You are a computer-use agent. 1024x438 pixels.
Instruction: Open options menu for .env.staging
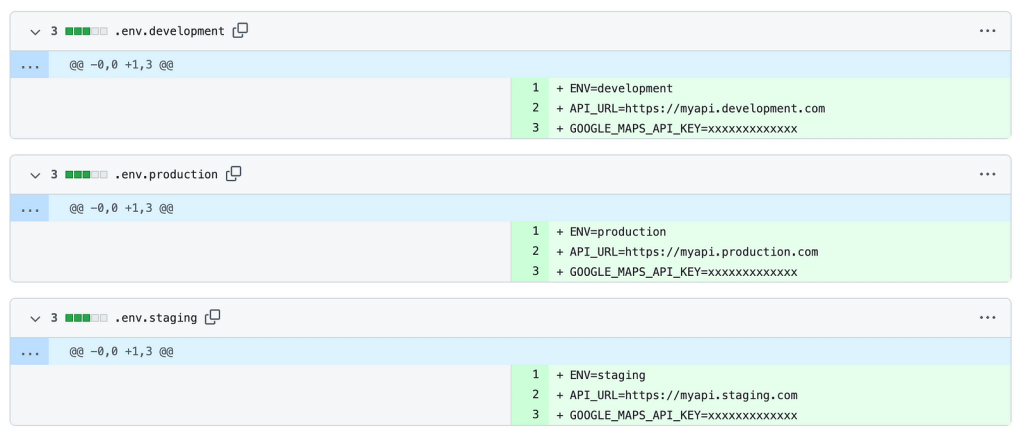(x=987, y=318)
